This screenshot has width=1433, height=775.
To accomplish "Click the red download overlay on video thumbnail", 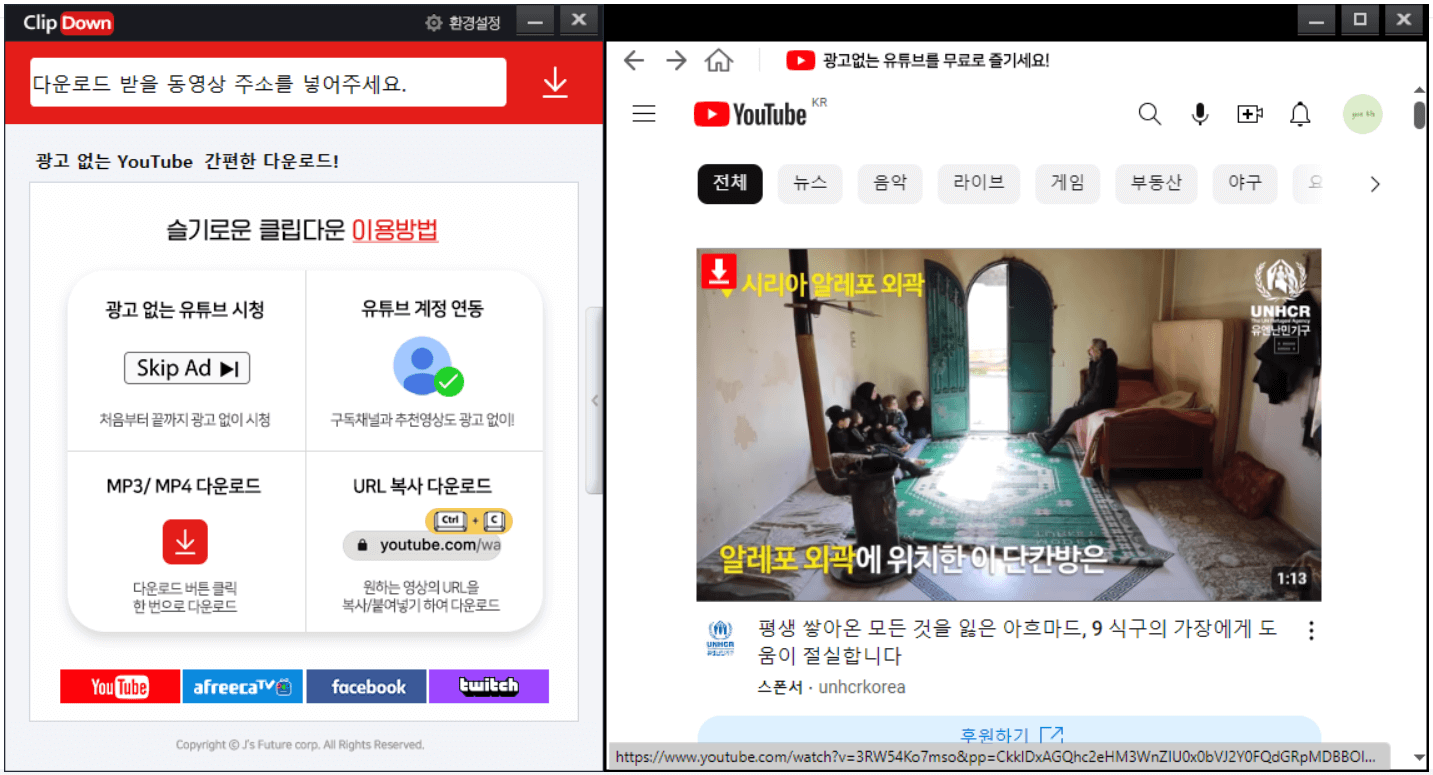I will click(x=719, y=272).
